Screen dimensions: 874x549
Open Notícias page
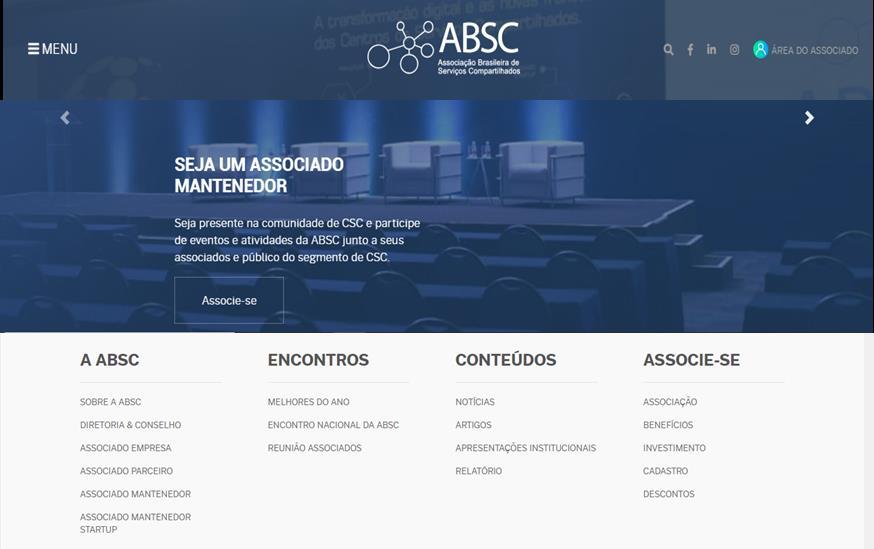pyautogui.click(x=475, y=402)
